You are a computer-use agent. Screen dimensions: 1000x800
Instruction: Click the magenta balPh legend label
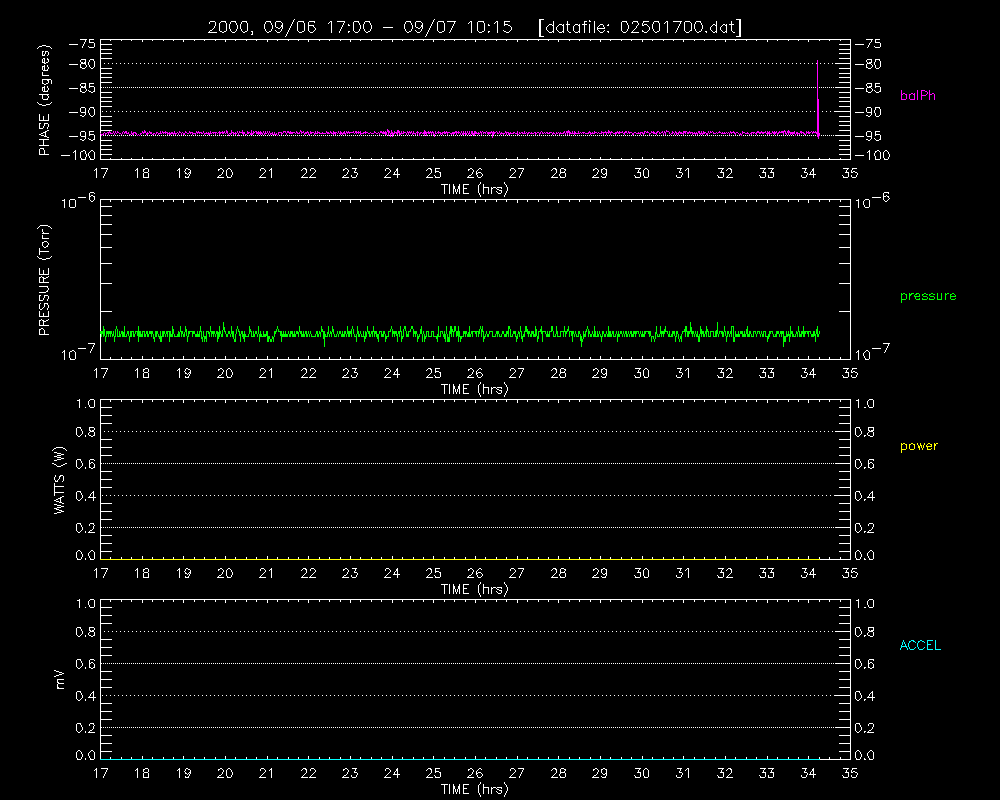point(917,96)
